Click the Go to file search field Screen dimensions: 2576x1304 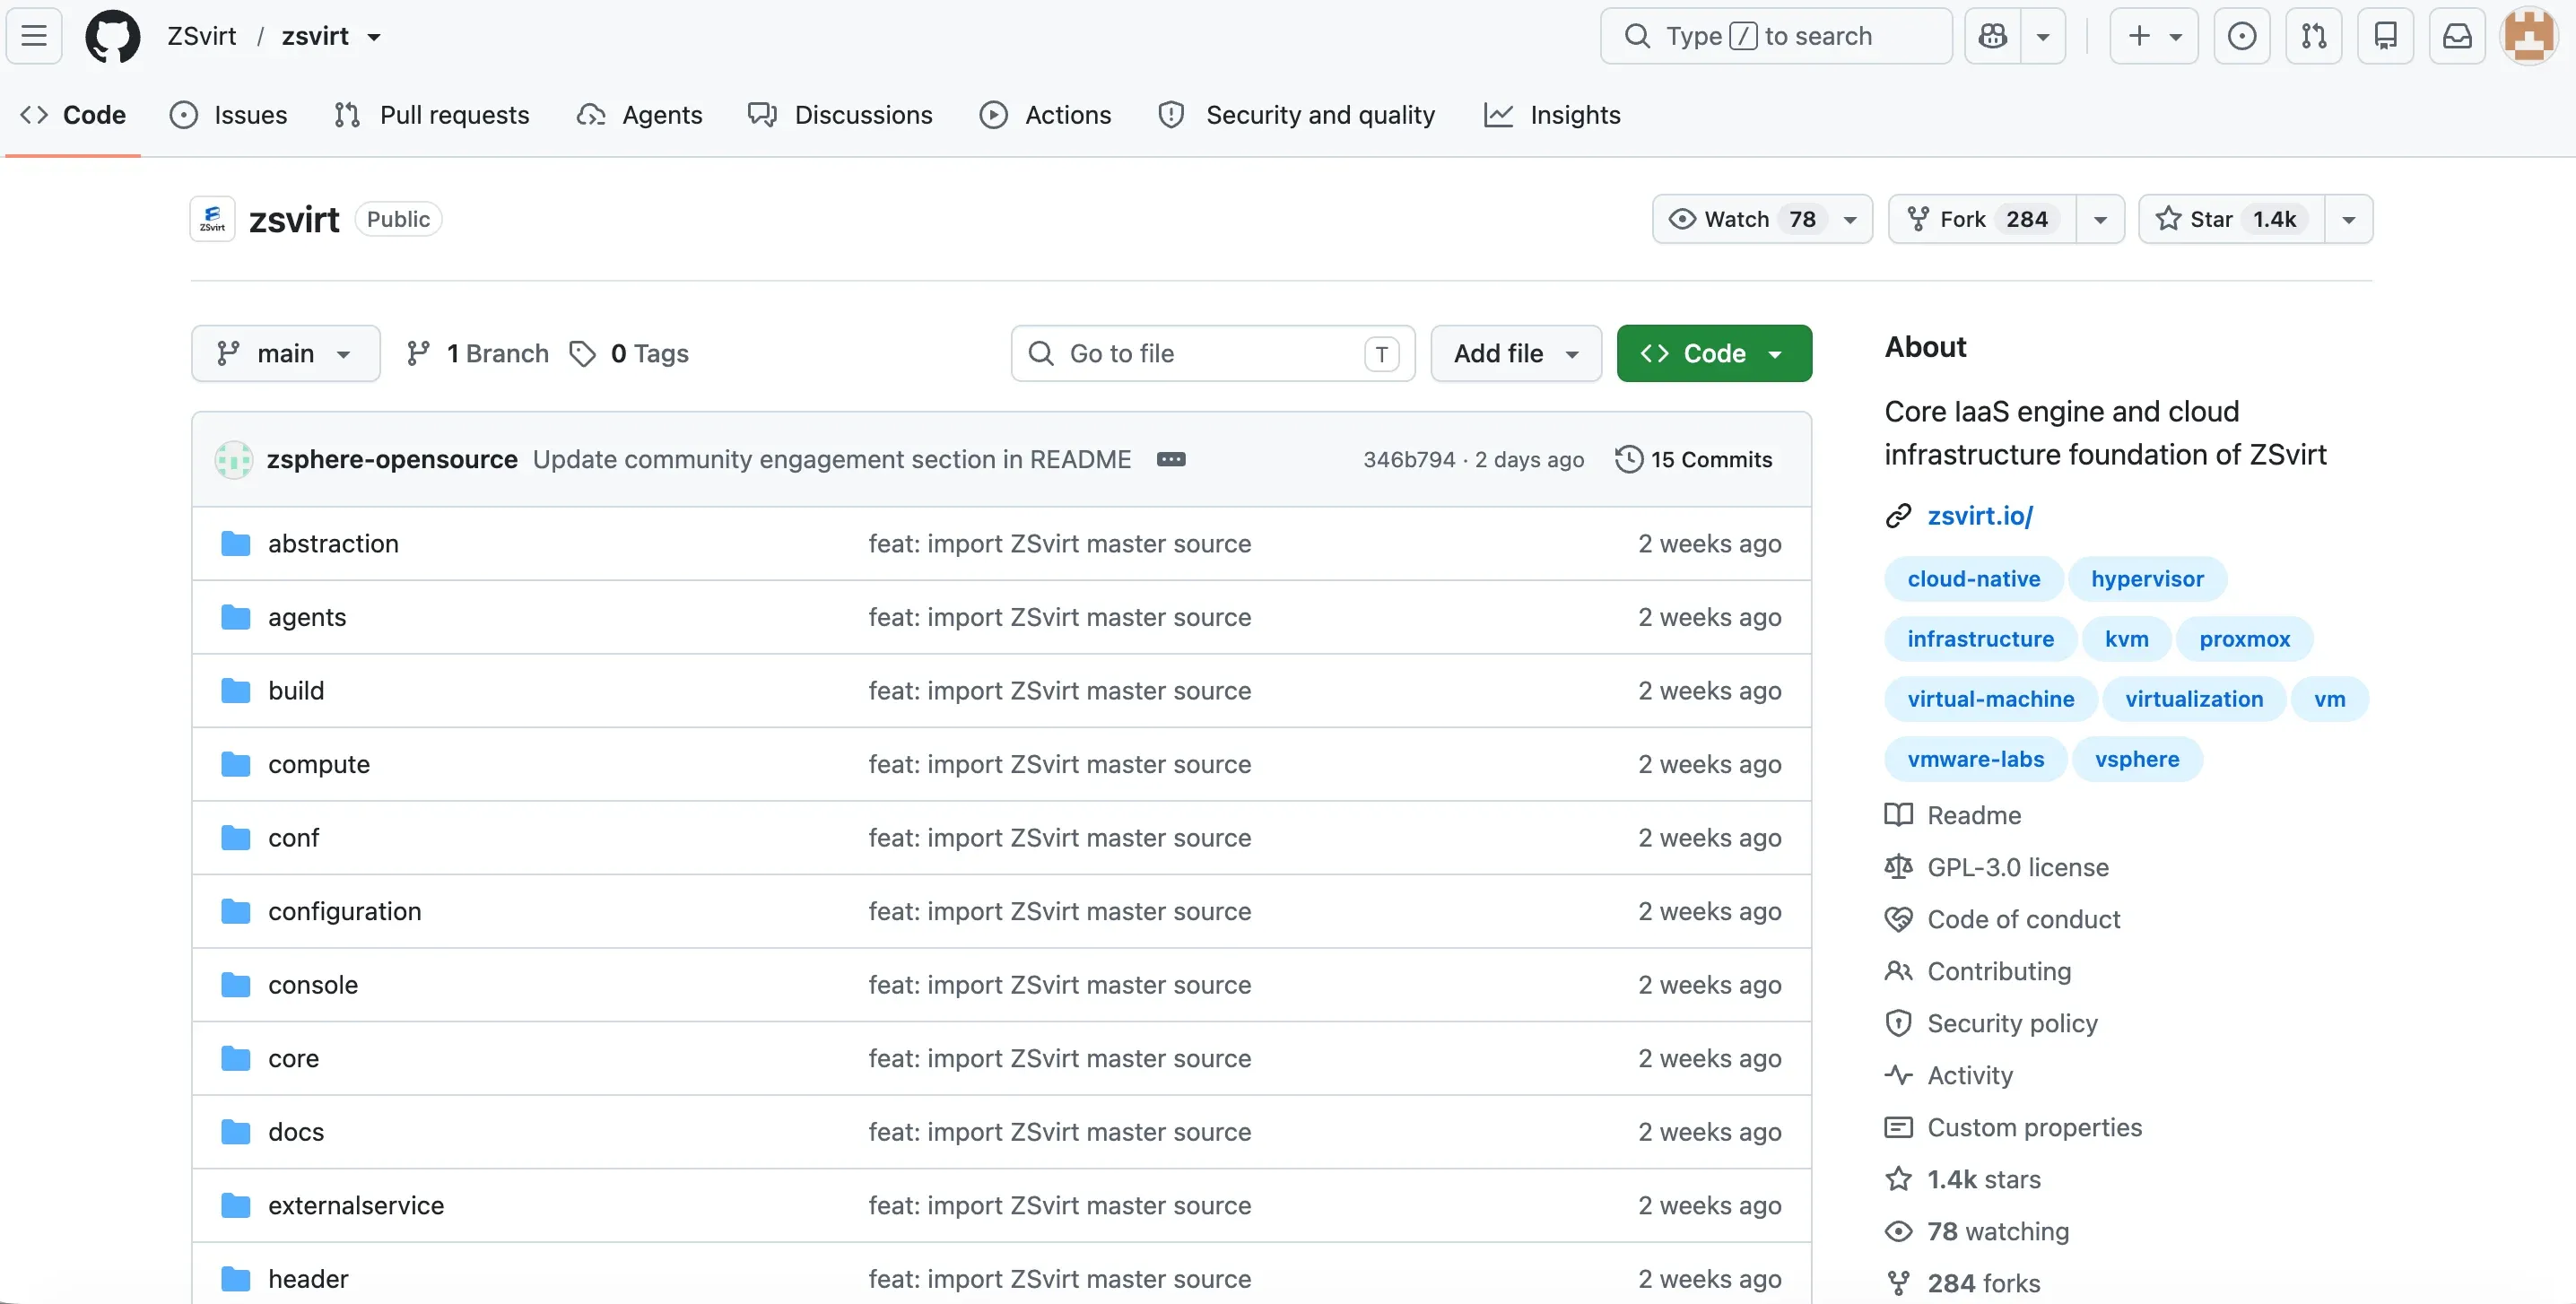[1213, 353]
